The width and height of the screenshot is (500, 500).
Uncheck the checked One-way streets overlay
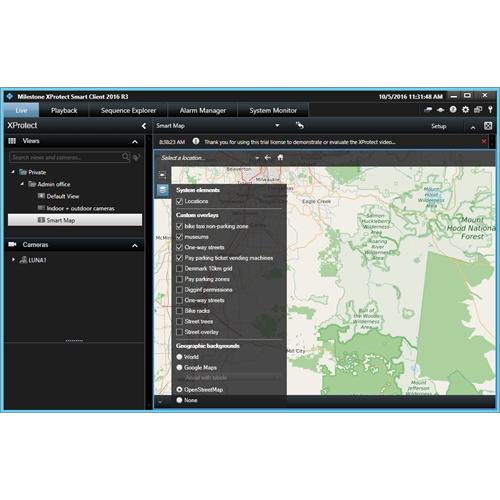[x=179, y=247]
